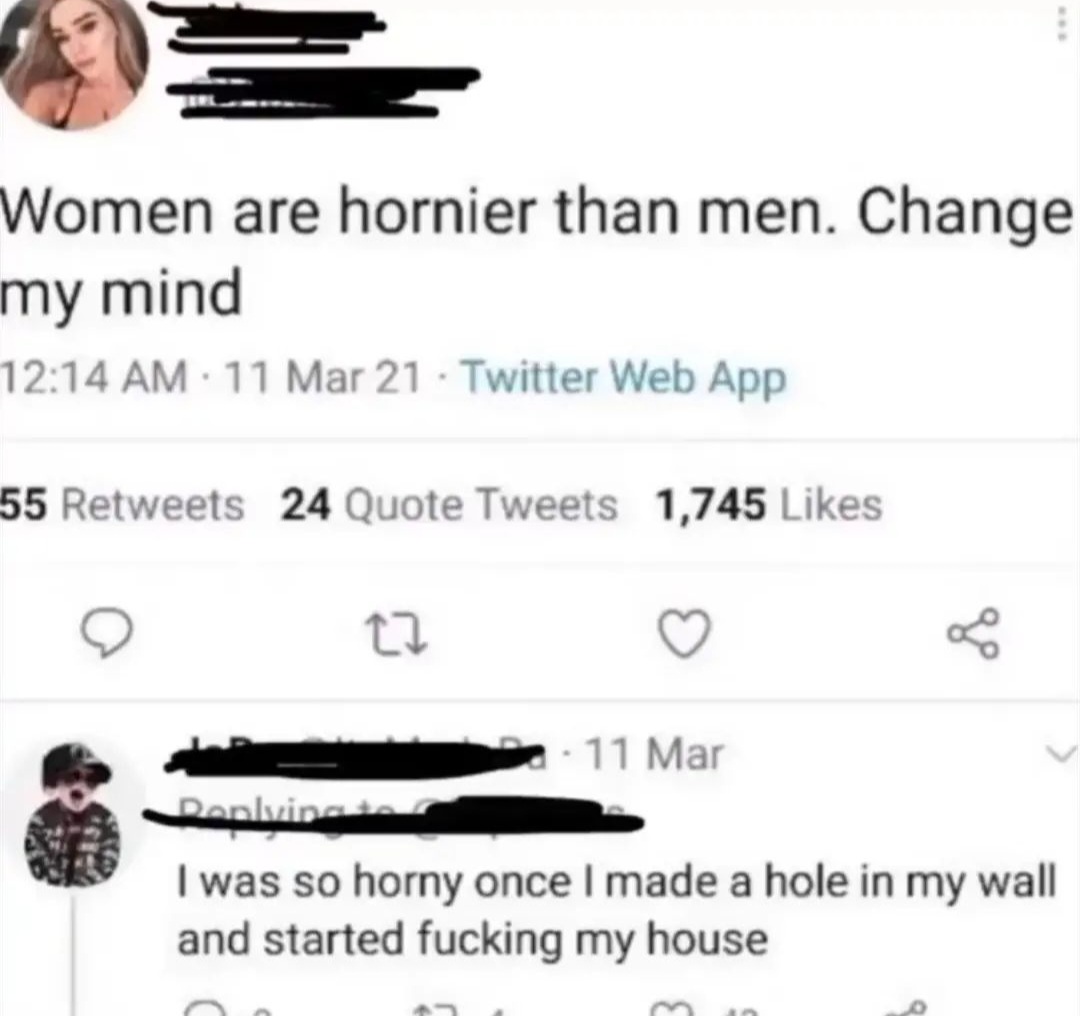This screenshot has height=1016, width=1080.
Task: Retweet the reply using bottom retweet icon
Action: [434, 1008]
